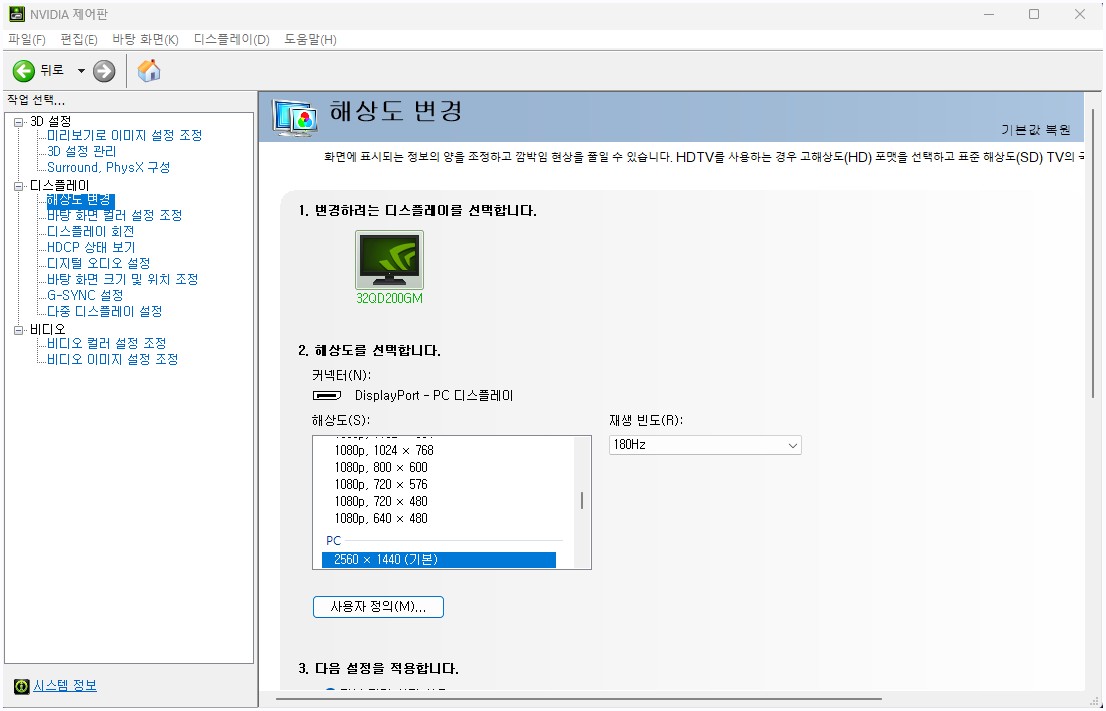
Task: Open the 디스플레이(D) menu
Action: click(x=231, y=40)
